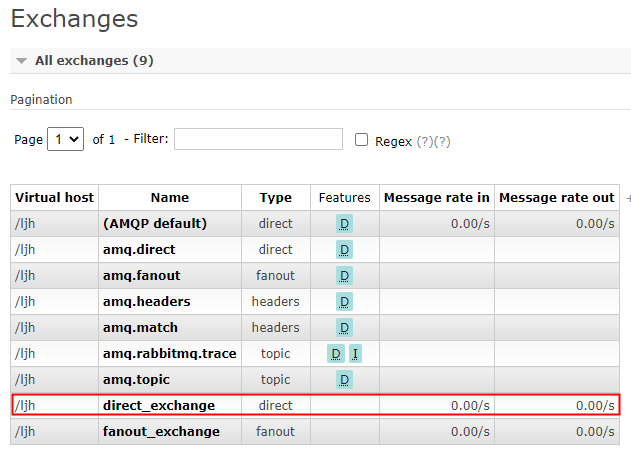631x451 pixels.
Task: Open the amq.rabbitmq.trace exchange
Action: 169,353
